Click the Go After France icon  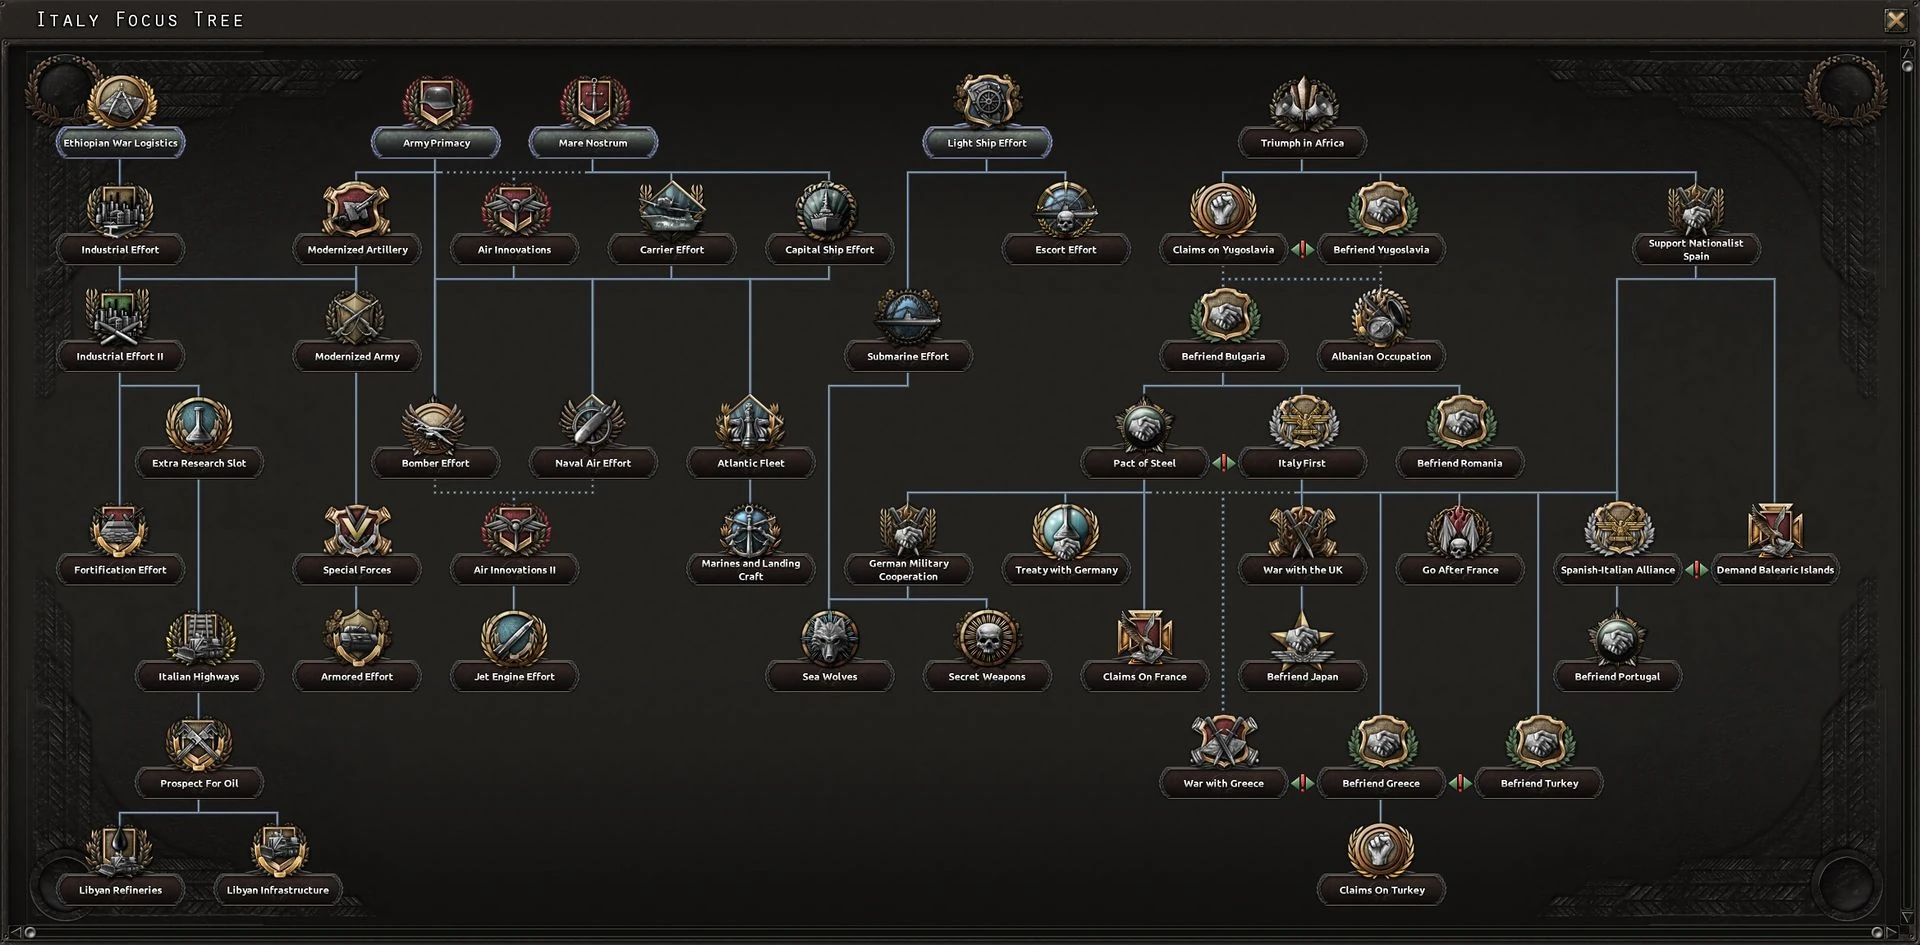[x=1460, y=531]
